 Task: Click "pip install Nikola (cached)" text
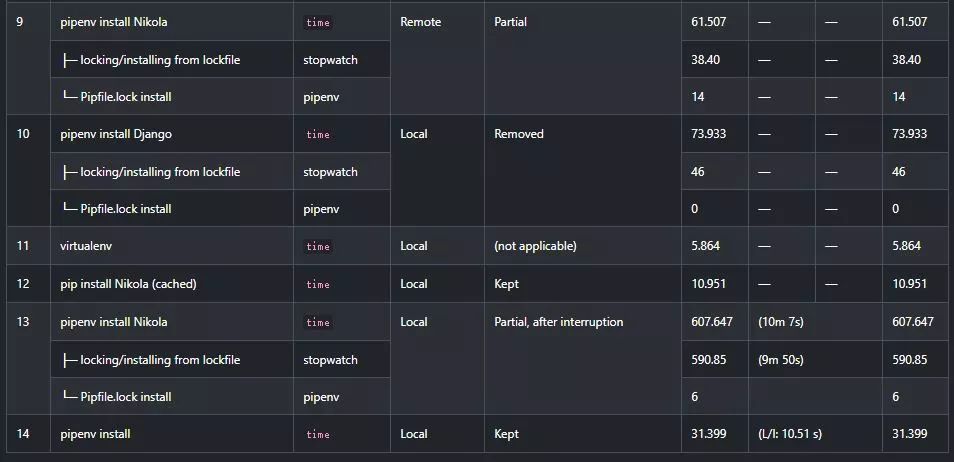click(128, 284)
